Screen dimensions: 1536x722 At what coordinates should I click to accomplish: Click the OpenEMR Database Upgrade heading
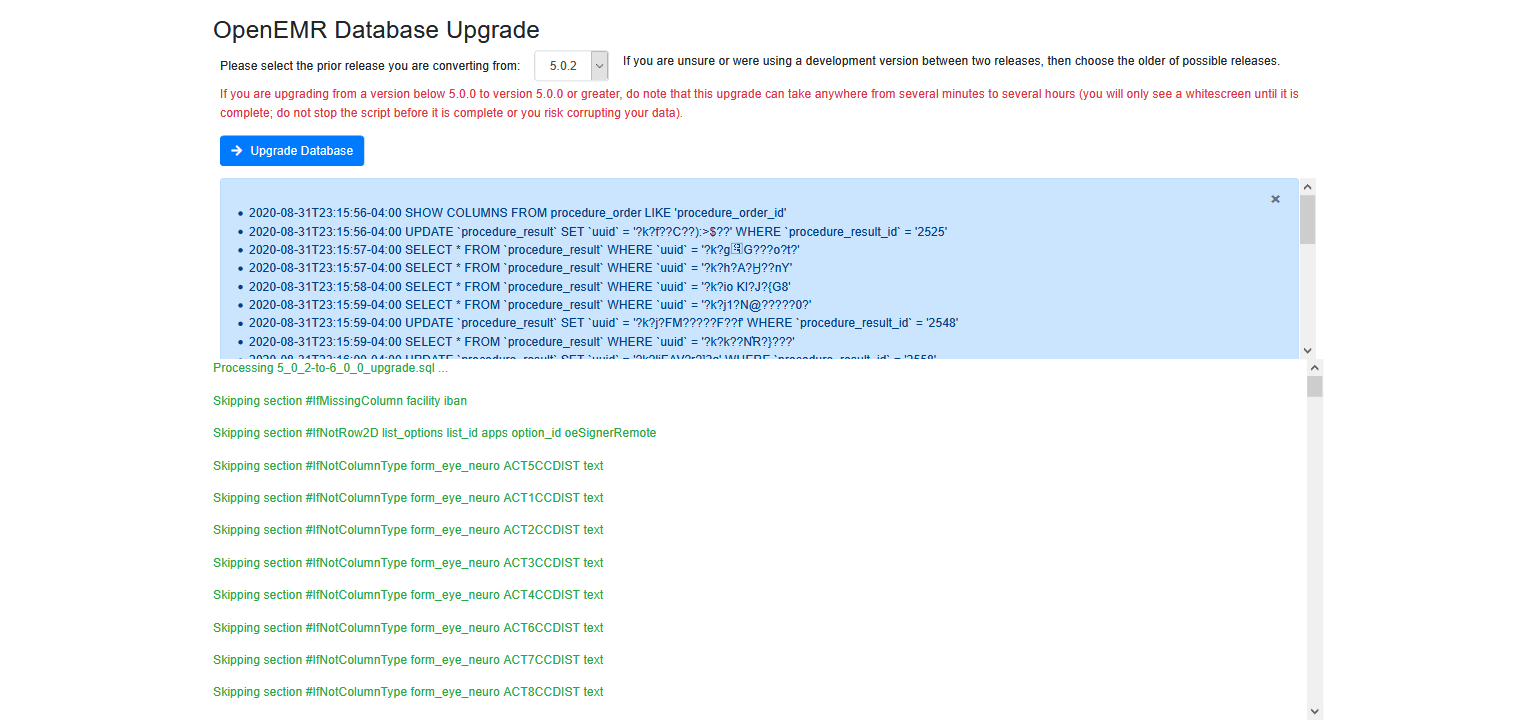pyautogui.click(x=375, y=30)
